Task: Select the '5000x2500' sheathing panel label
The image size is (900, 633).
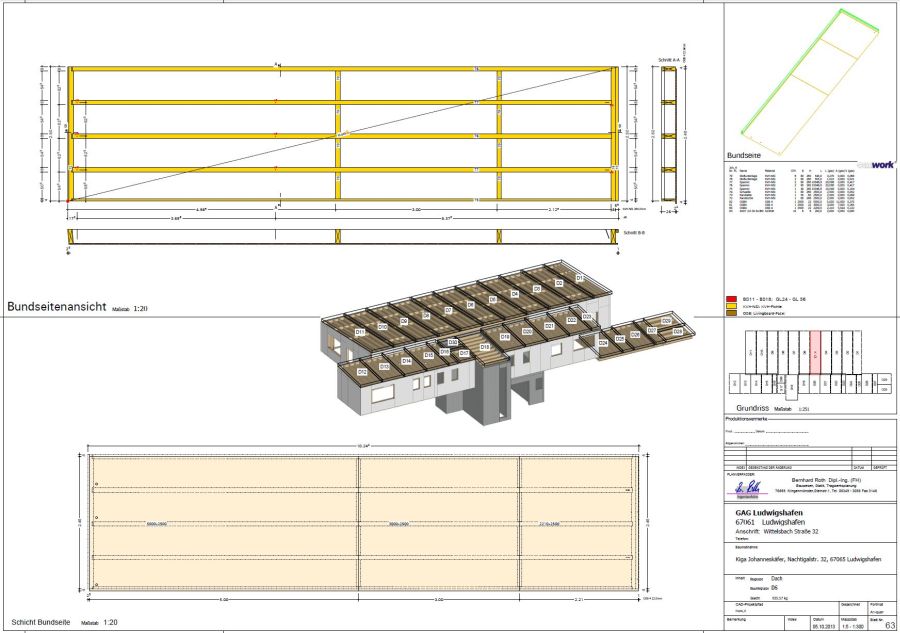Action: pos(157,524)
